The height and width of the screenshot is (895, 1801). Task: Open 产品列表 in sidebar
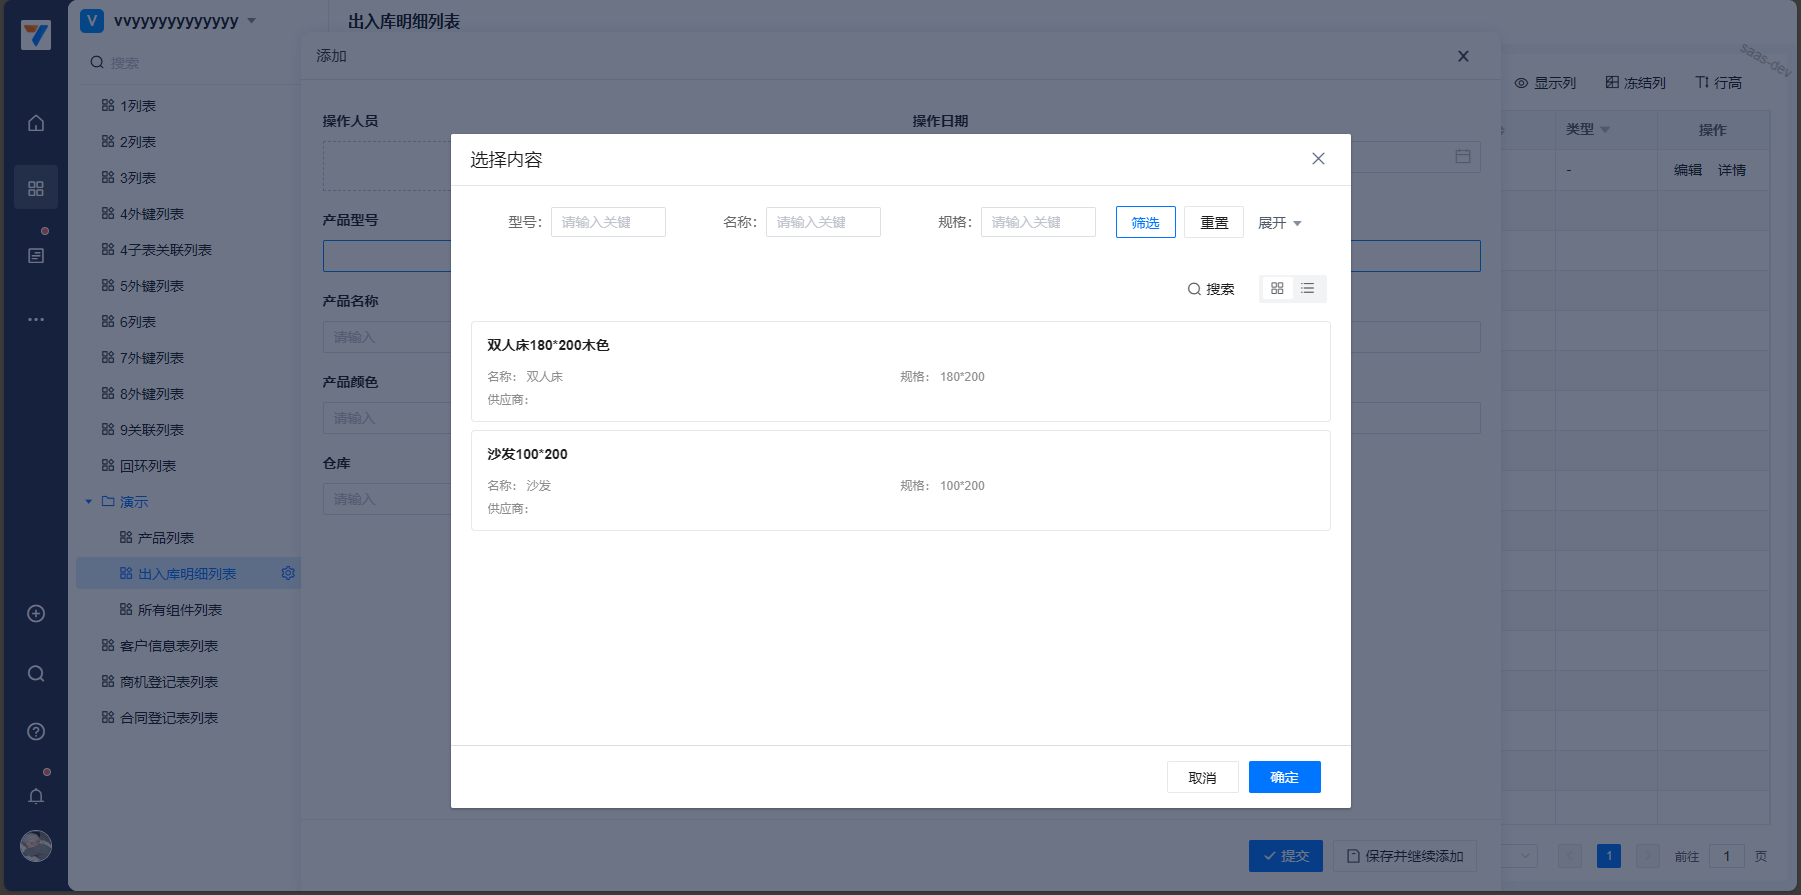coord(165,538)
